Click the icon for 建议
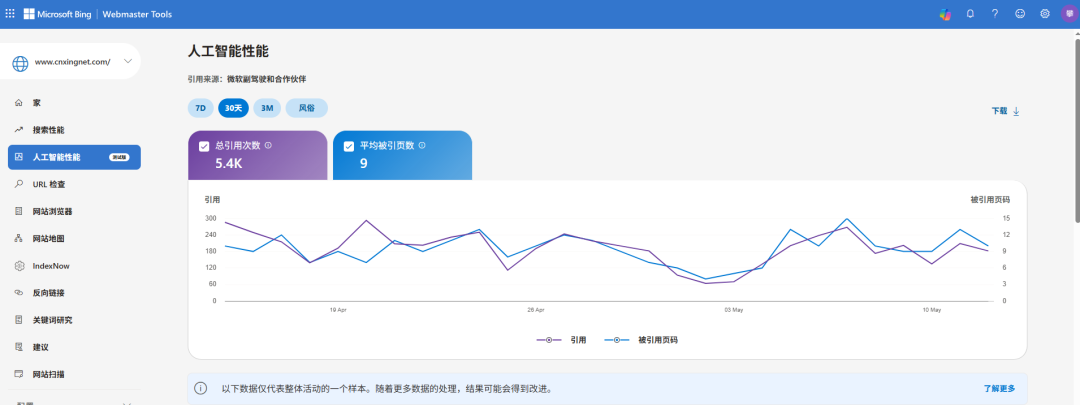The image size is (1080, 405). click(x=19, y=347)
